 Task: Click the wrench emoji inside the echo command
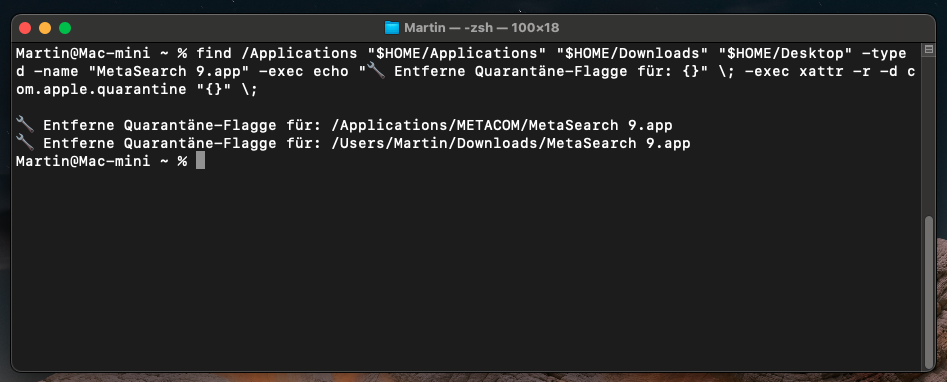coord(375,71)
